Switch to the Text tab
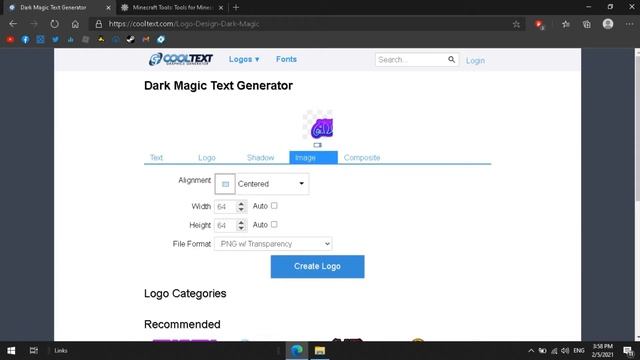Viewport: 640px width, 360px height. (x=156, y=158)
